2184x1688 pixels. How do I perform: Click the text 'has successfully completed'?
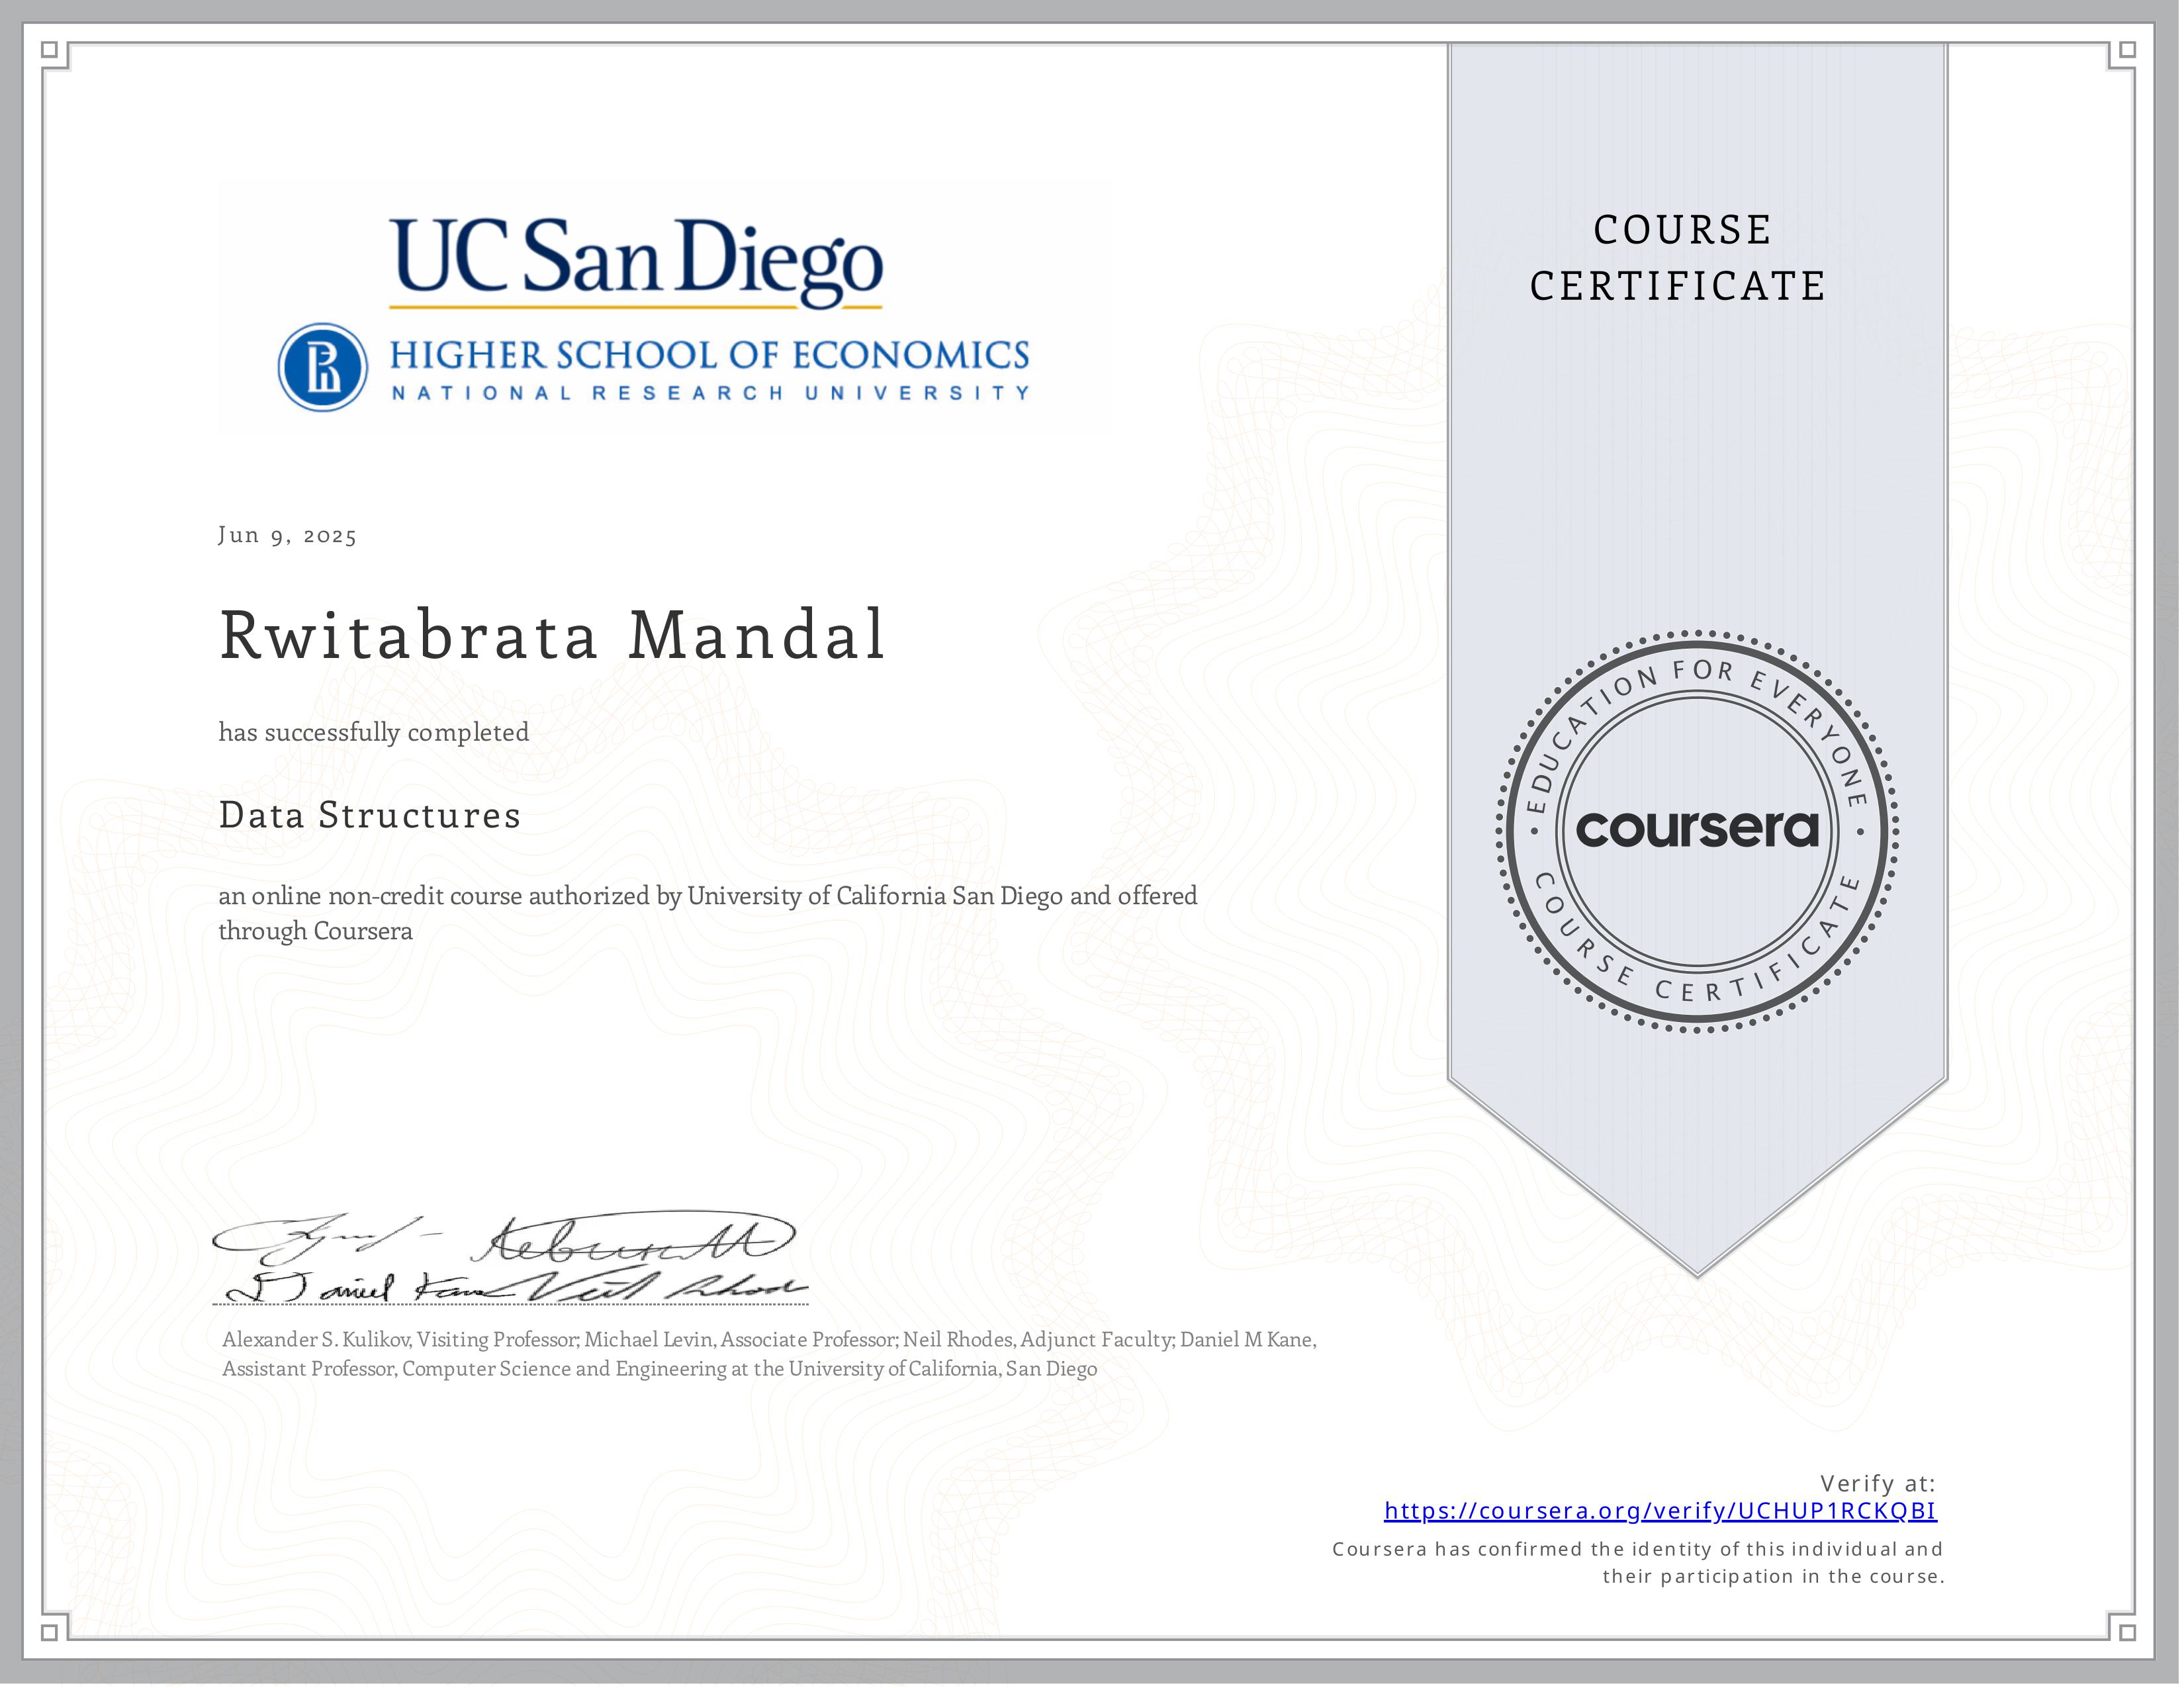(x=374, y=732)
